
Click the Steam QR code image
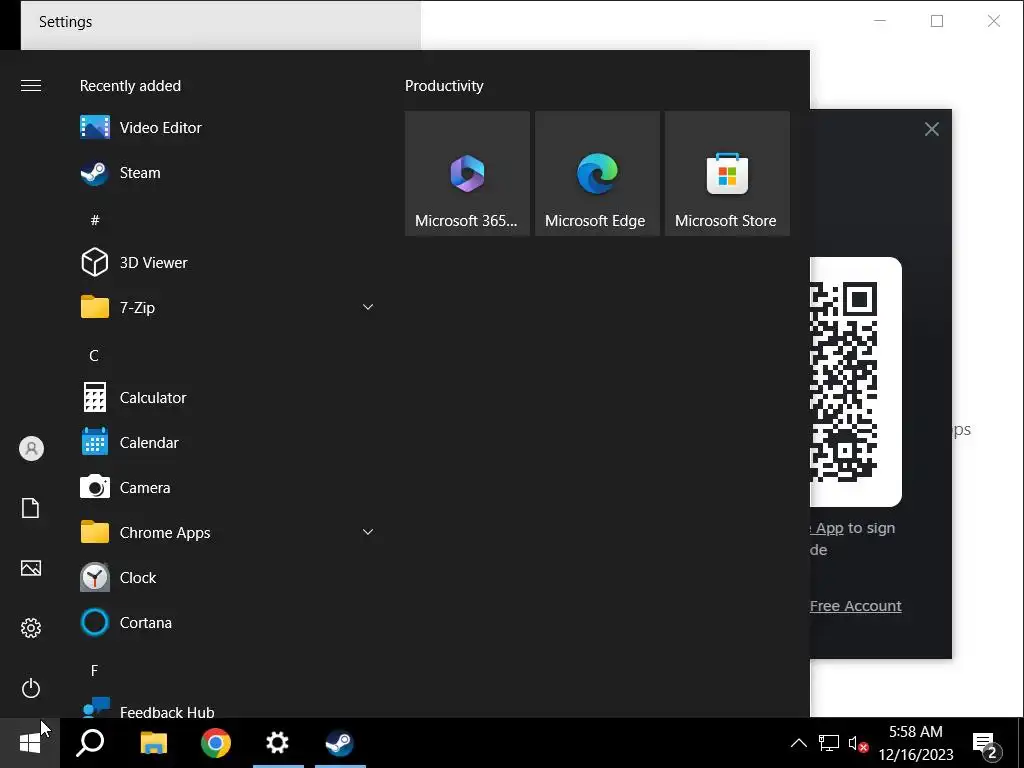pyautogui.click(x=856, y=381)
